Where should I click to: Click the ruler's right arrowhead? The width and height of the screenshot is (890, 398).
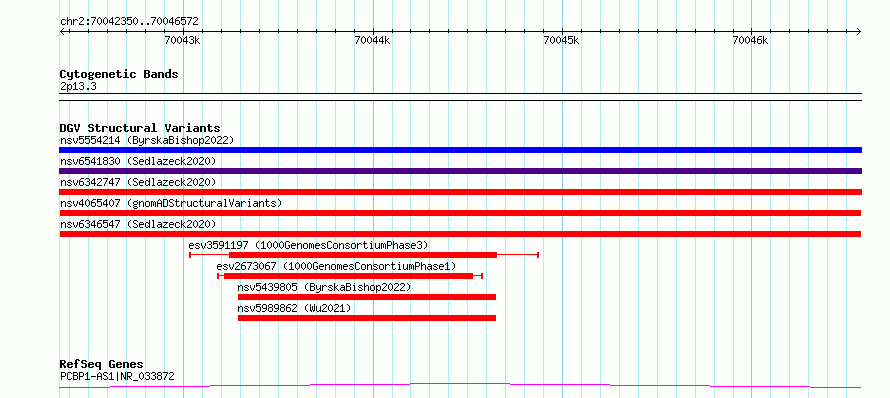pyautogui.click(x=859, y=31)
